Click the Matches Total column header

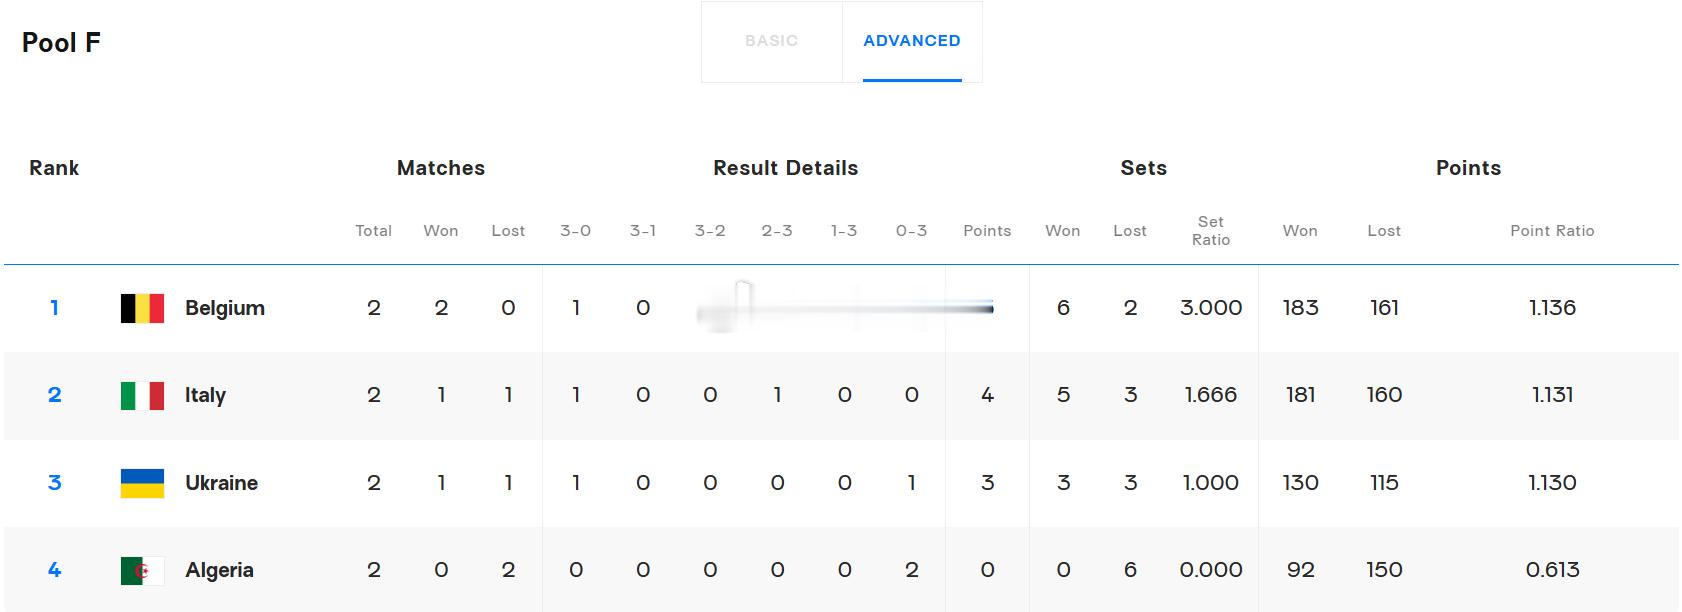tap(374, 231)
